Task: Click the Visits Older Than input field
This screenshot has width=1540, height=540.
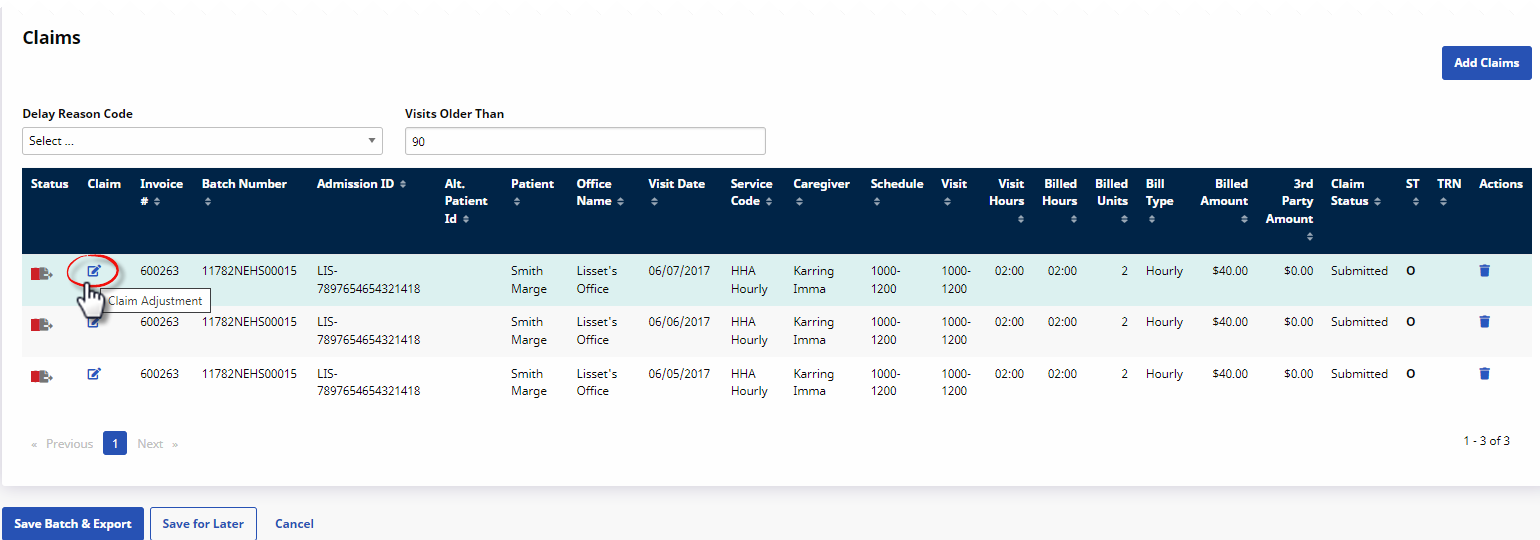Action: [585, 141]
